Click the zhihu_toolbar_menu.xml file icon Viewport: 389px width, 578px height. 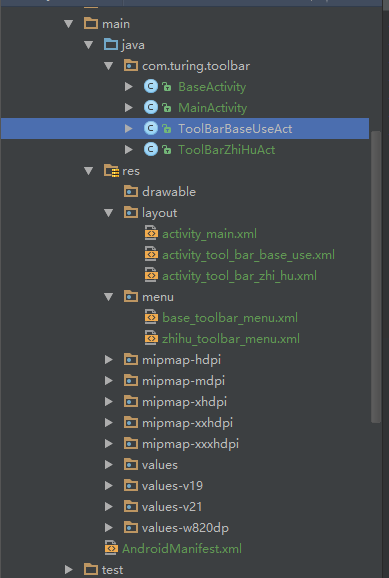pyautogui.click(x=151, y=338)
